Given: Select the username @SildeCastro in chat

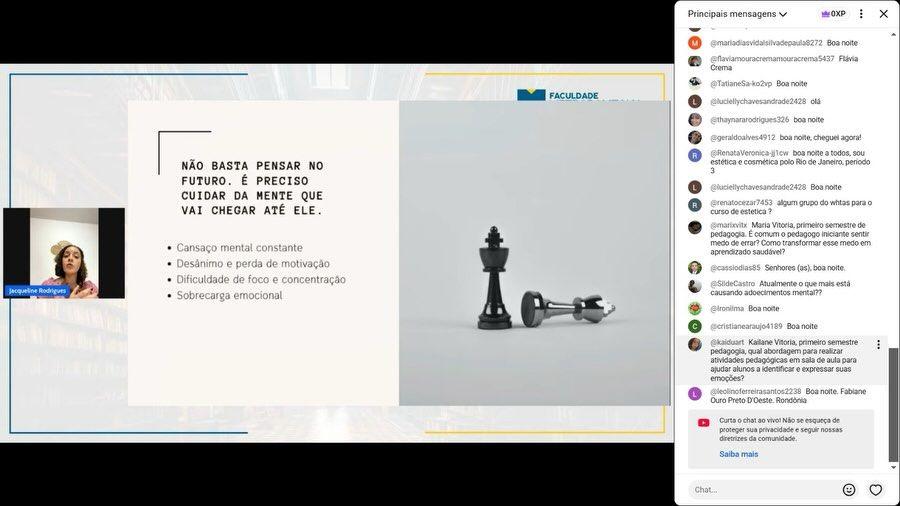Looking at the screenshot, I should [733, 284].
